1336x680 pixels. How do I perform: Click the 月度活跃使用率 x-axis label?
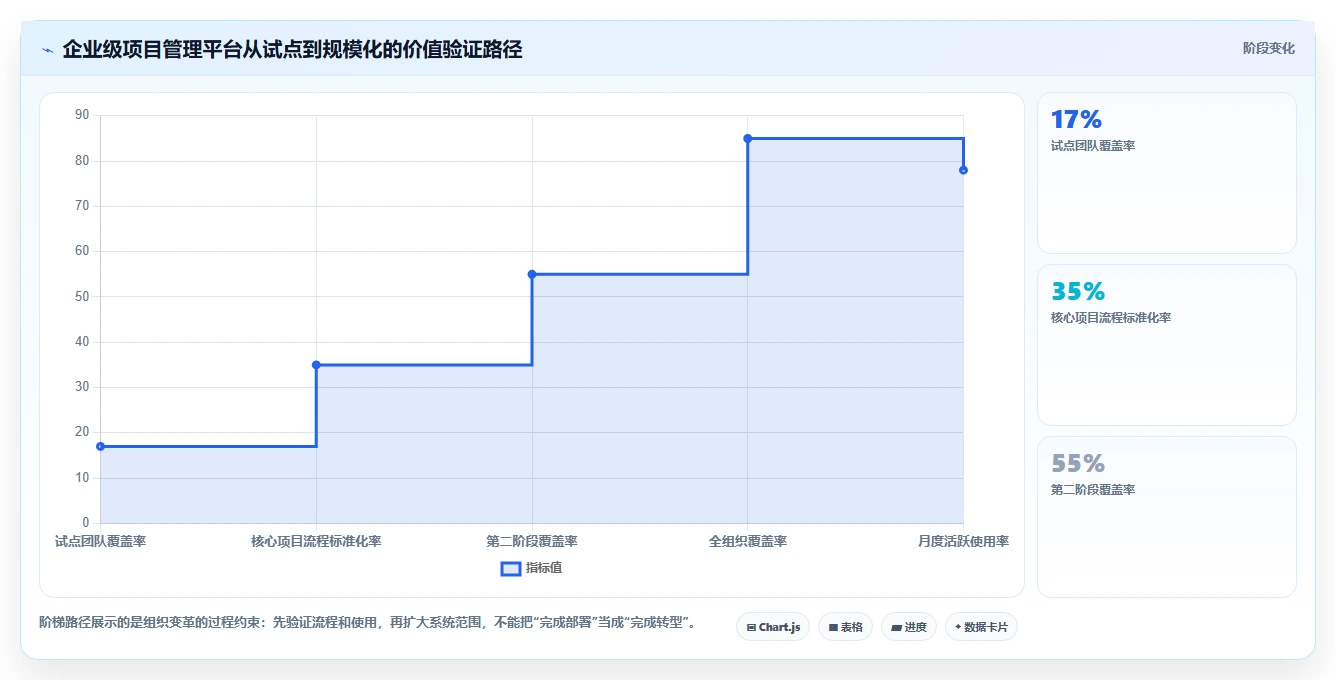click(x=963, y=541)
